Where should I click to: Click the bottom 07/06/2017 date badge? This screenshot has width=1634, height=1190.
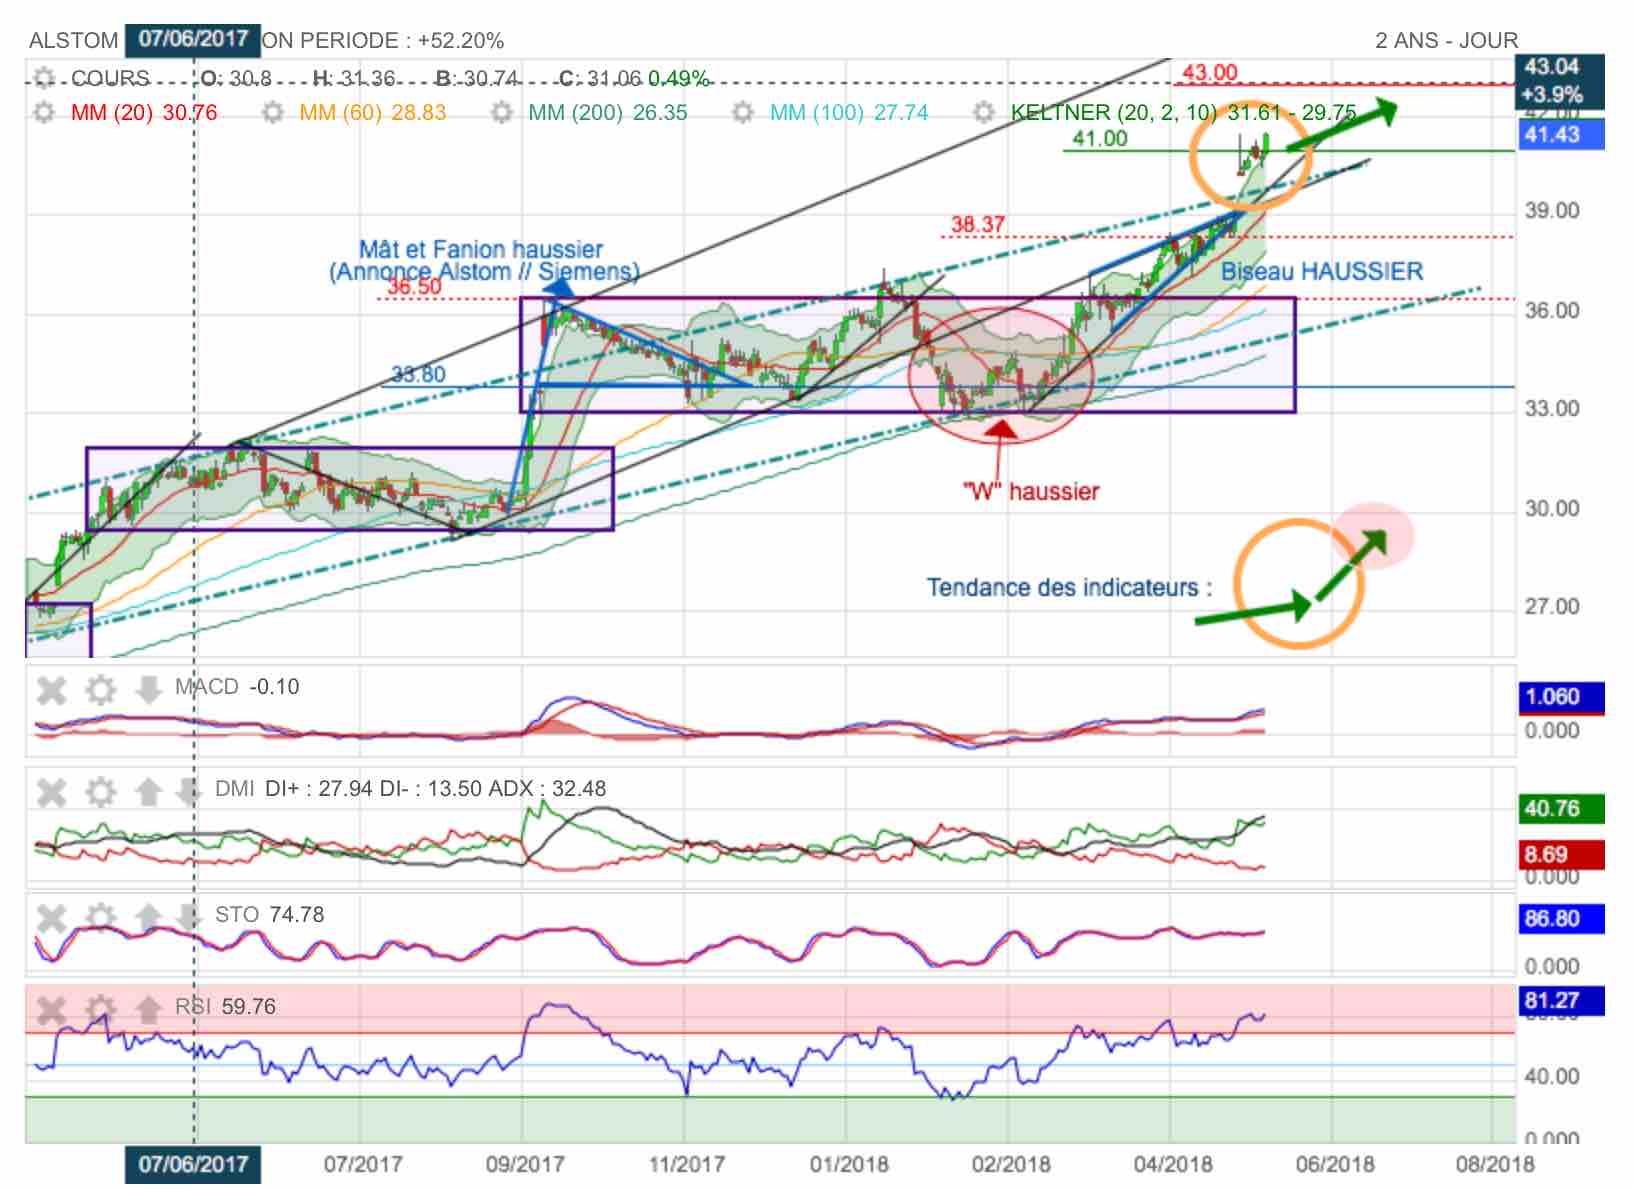point(193,1164)
